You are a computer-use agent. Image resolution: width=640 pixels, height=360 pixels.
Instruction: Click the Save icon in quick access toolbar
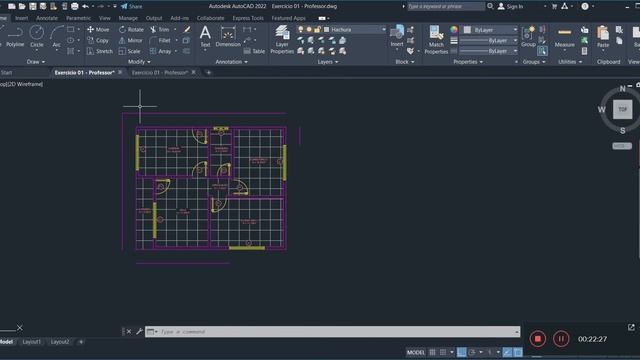32,6
